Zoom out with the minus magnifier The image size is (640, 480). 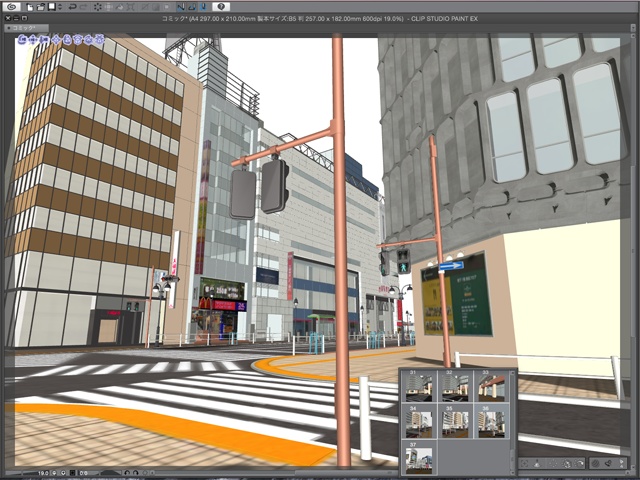[54, 473]
